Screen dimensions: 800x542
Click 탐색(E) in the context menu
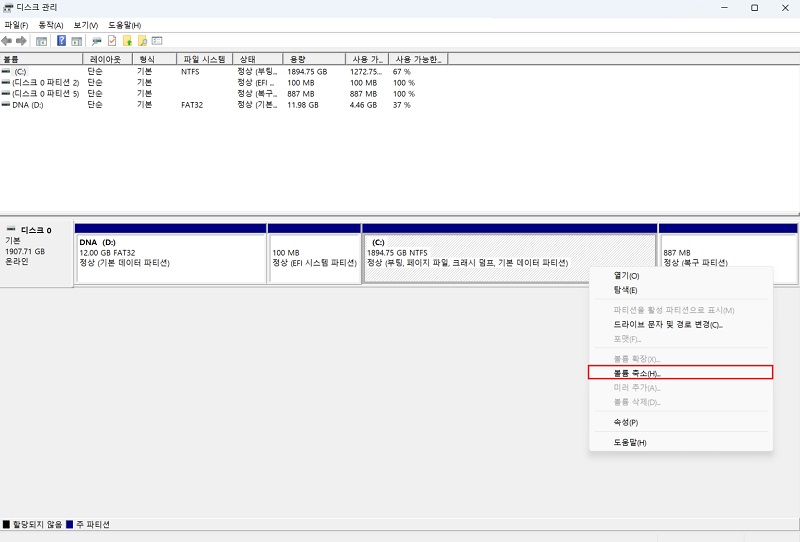pyautogui.click(x=625, y=290)
